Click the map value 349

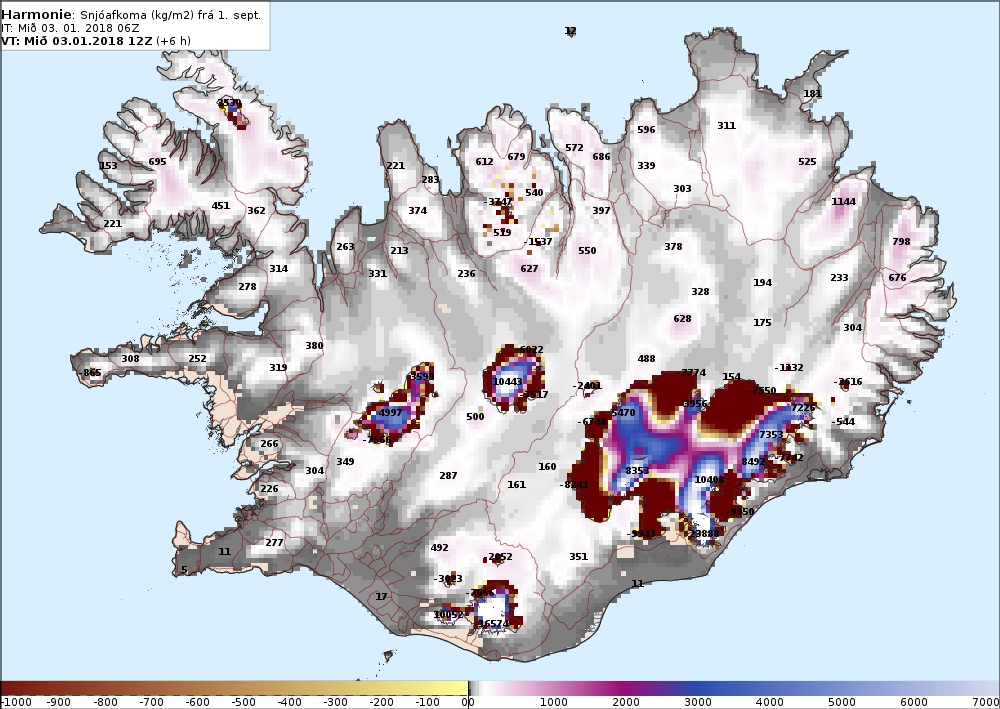pyautogui.click(x=345, y=461)
